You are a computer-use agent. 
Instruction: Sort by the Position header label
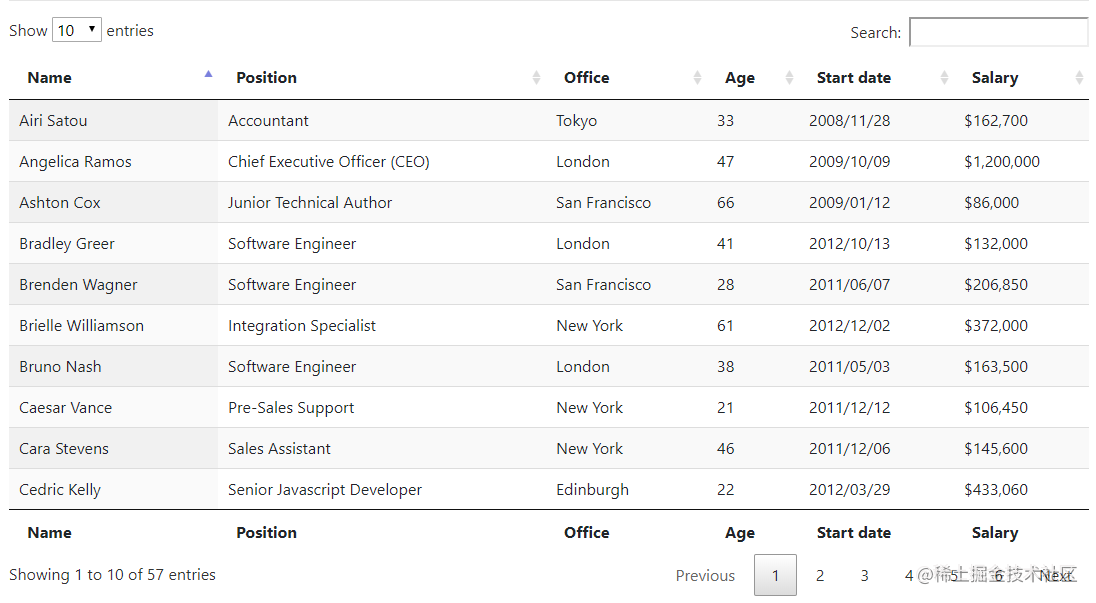266,78
